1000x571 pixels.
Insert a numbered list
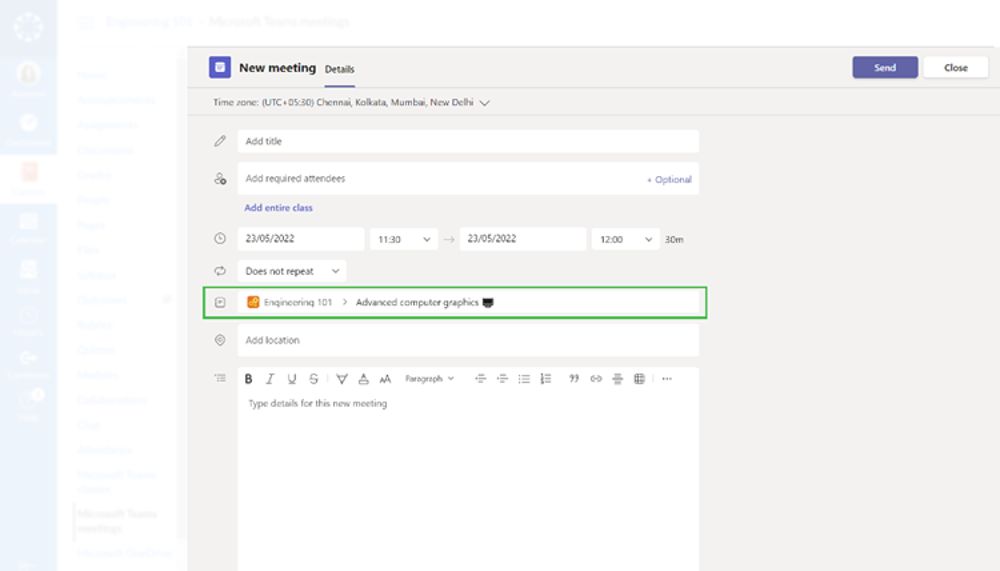point(546,379)
